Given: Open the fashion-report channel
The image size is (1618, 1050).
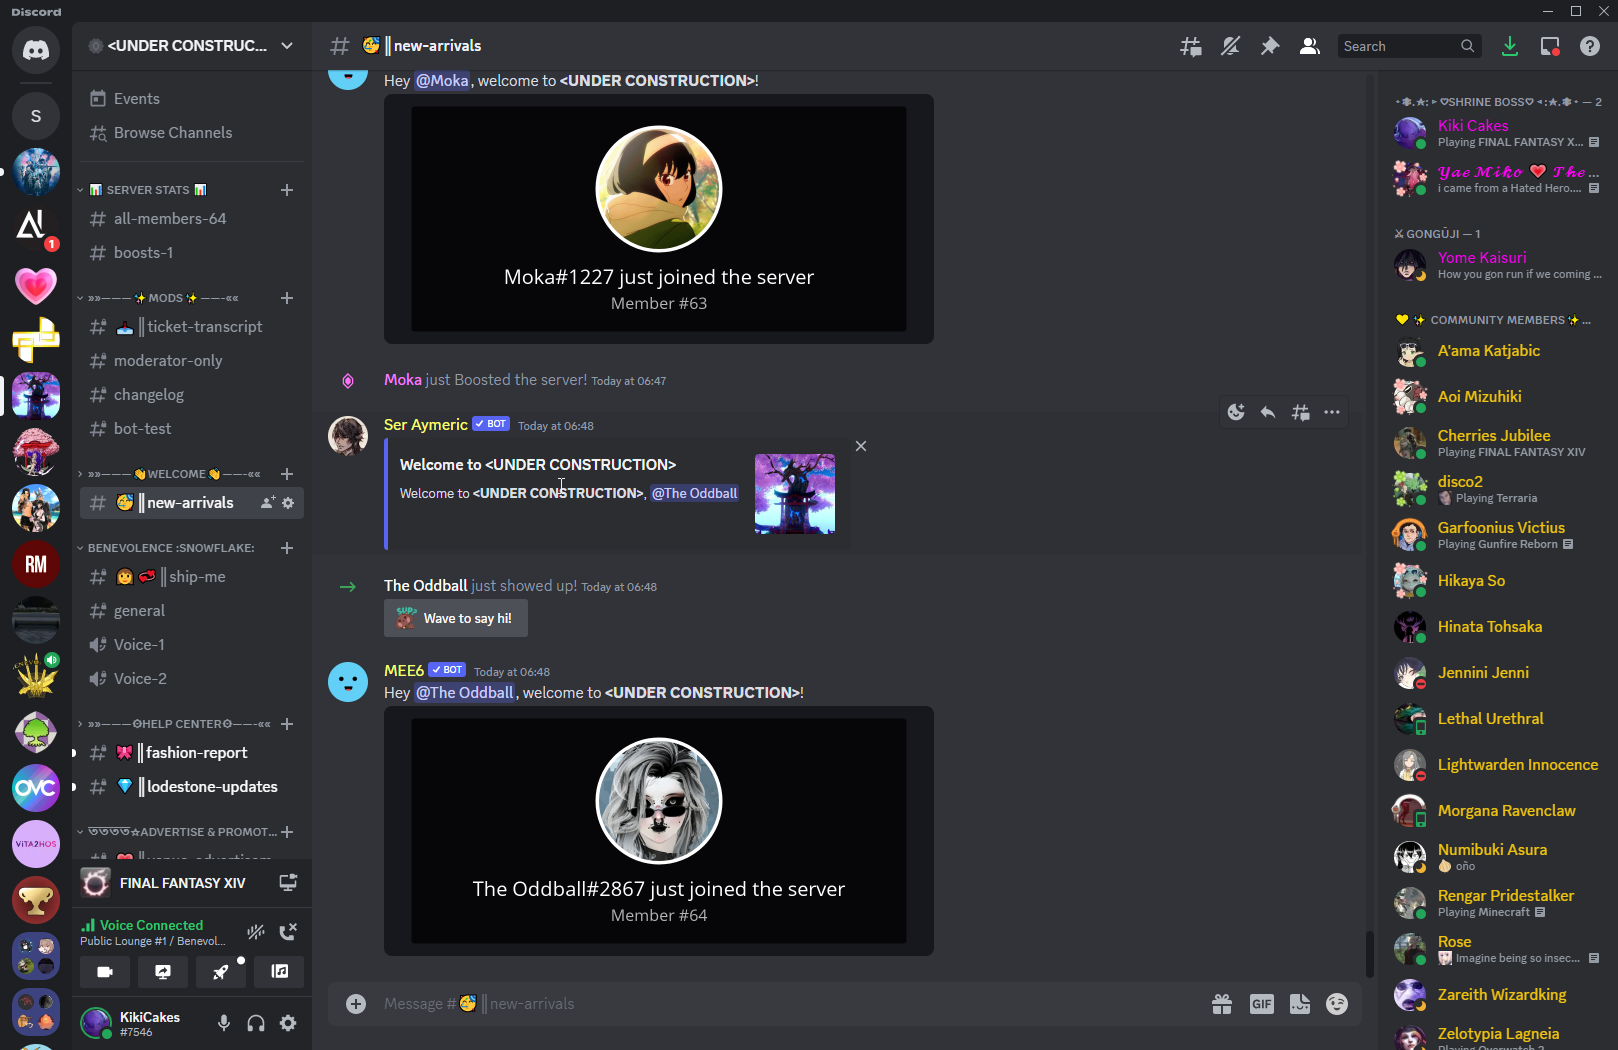Looking at the screenshot, I should 191,753.
